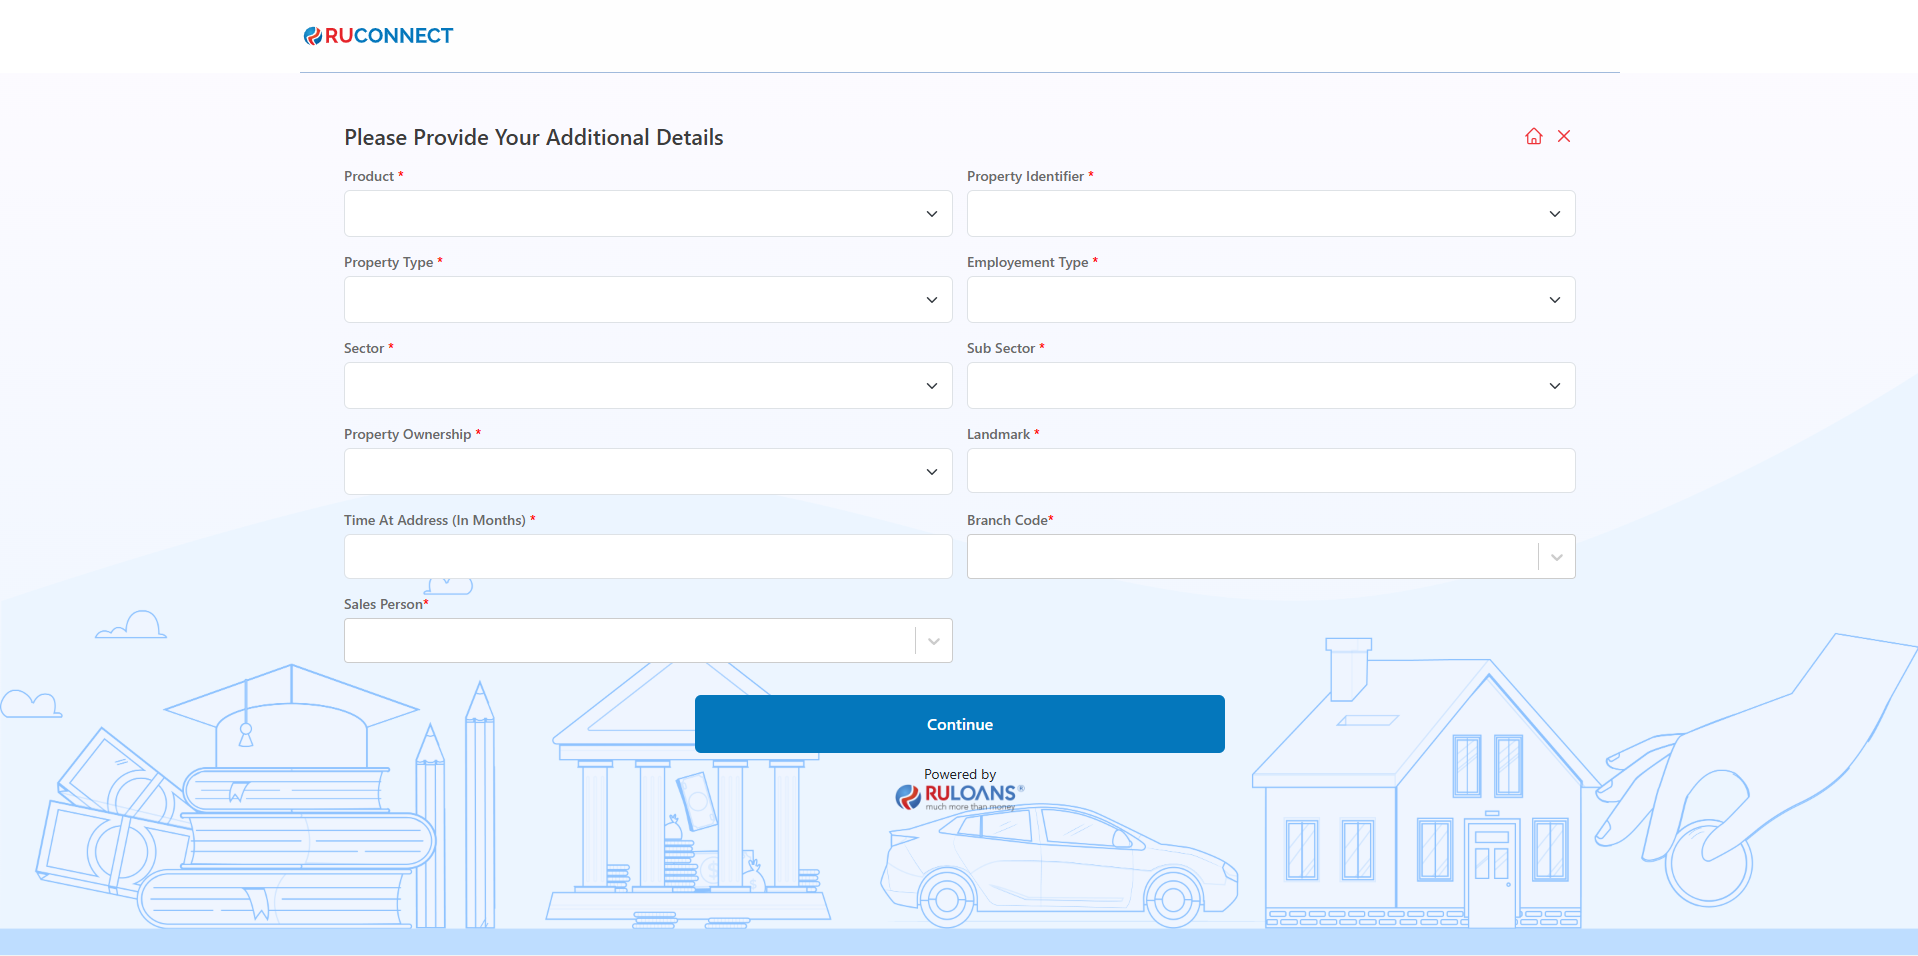Click the Sub Sector chevron arrow
Screen dimensions: 1918x956
point(1554,386)
